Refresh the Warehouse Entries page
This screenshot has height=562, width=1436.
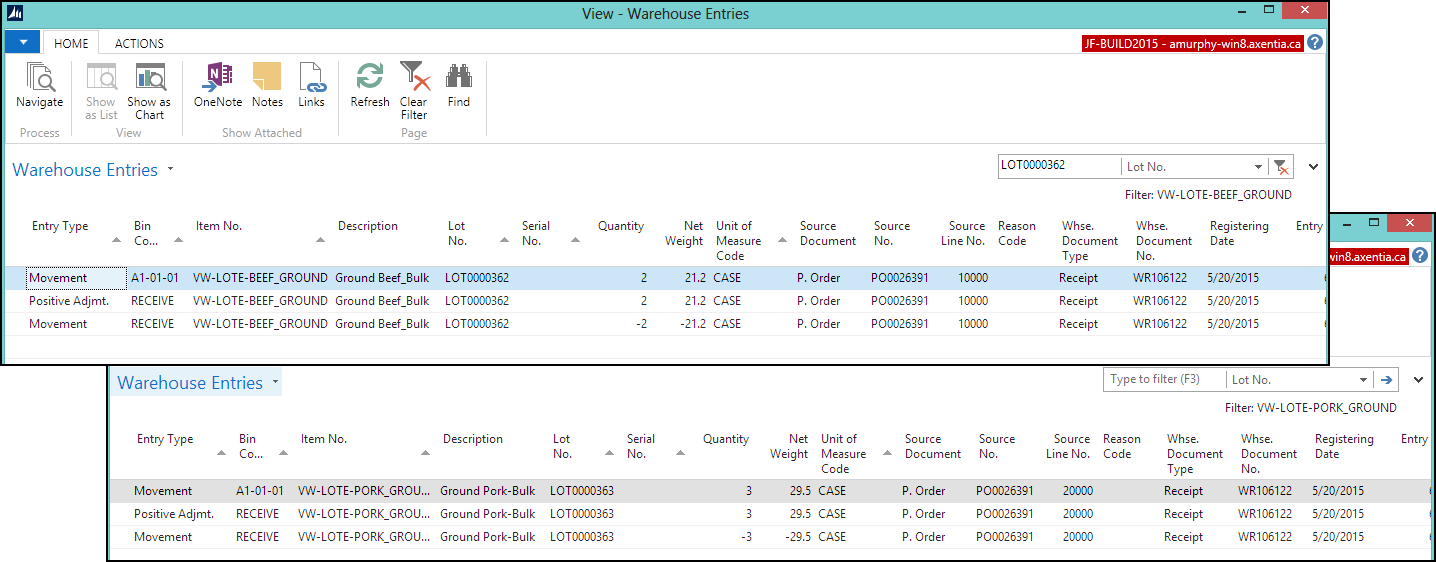[370, 78]
